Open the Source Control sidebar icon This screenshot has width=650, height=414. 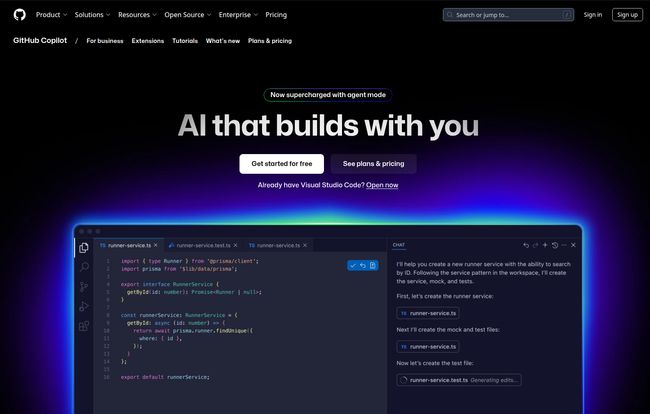(x=84, y=286)
